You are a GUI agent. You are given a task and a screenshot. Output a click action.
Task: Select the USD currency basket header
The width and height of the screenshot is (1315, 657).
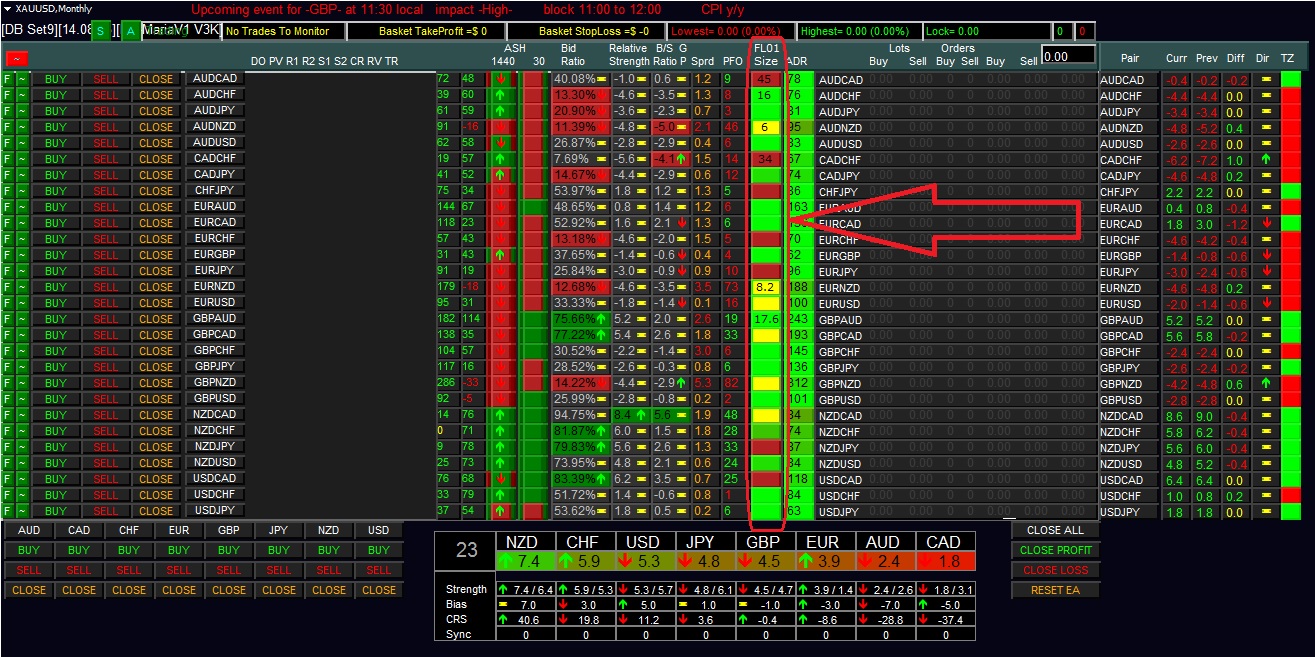tap(379, 530)
